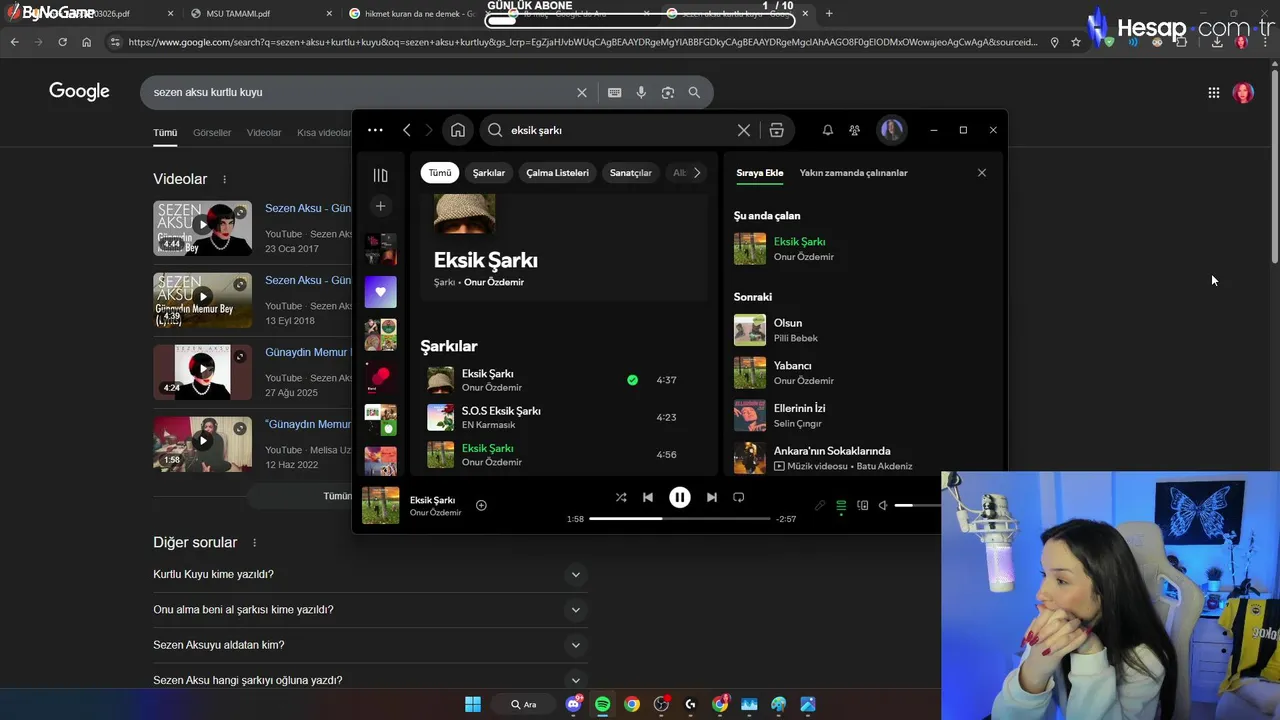Toggle repeat mode in Spotify

(x=739, y=497)
